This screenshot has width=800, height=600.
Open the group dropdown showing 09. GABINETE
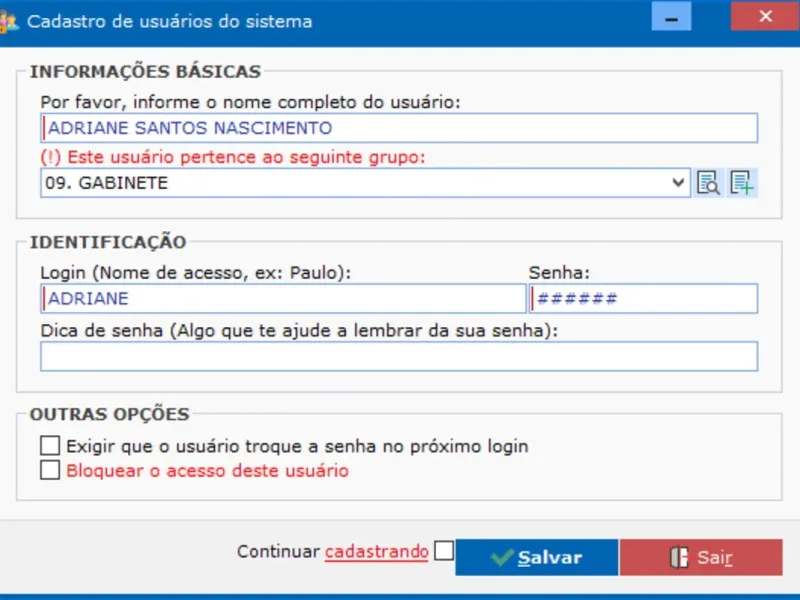click(x=365, y=183)
